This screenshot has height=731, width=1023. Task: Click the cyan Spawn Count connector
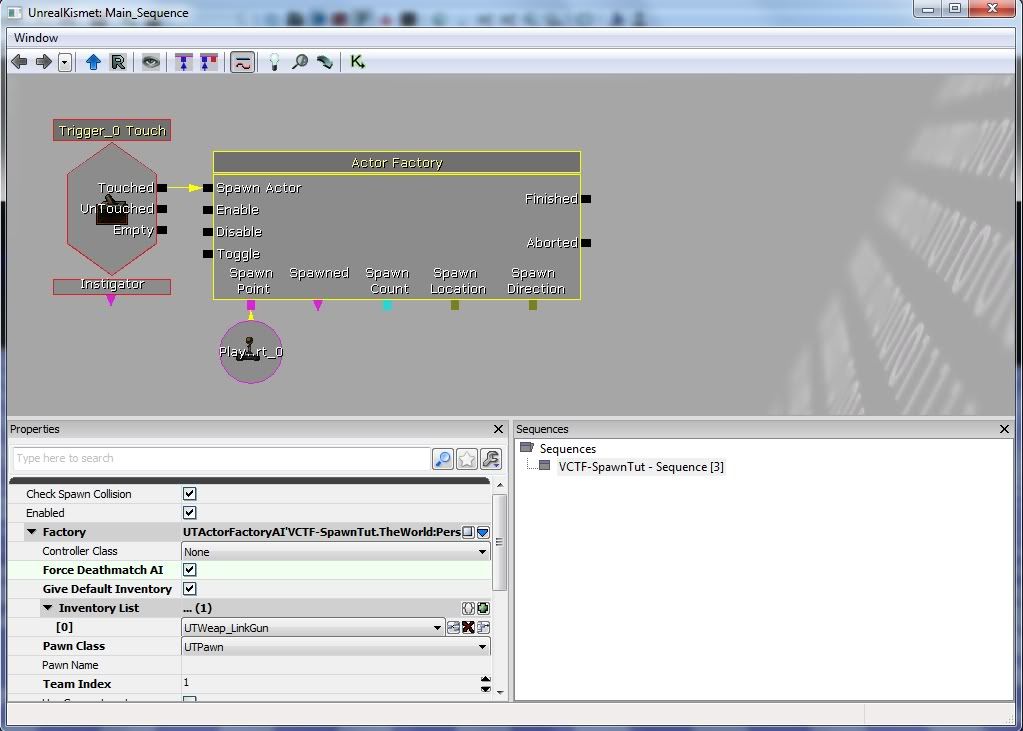click(387, 305)
